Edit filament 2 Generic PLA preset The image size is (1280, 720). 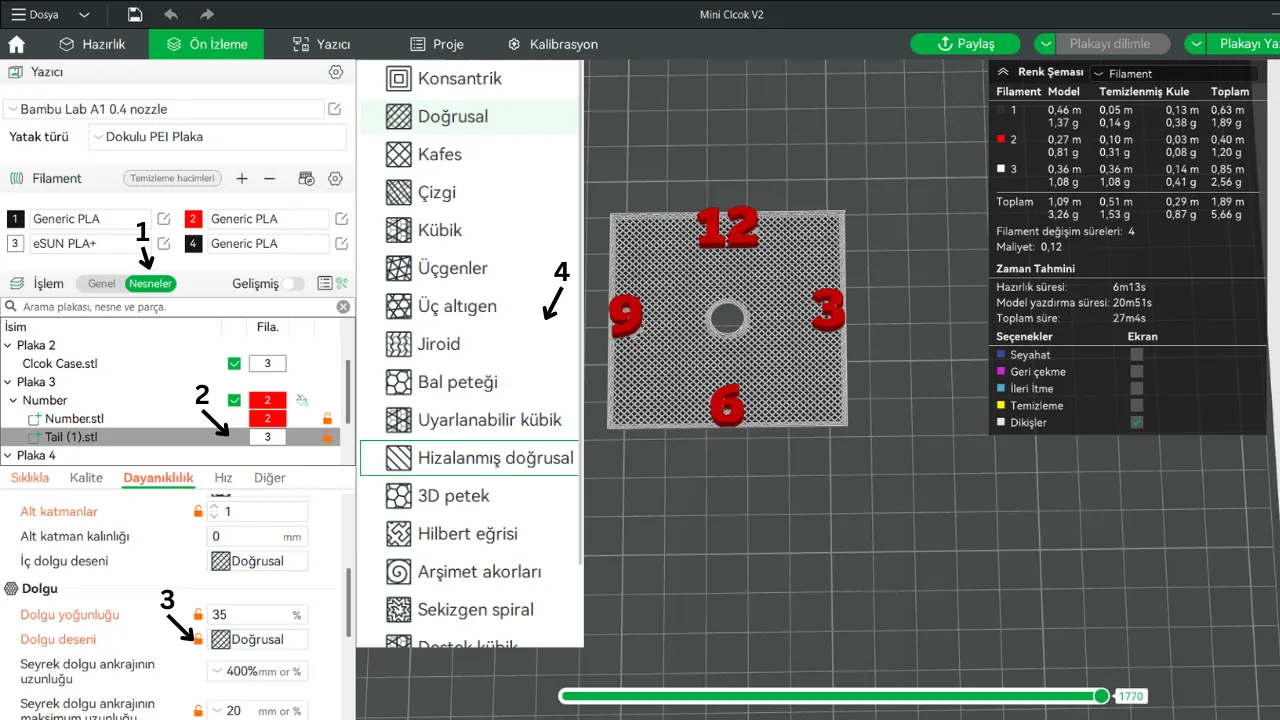pyautogui.click(x=342, y=219)
